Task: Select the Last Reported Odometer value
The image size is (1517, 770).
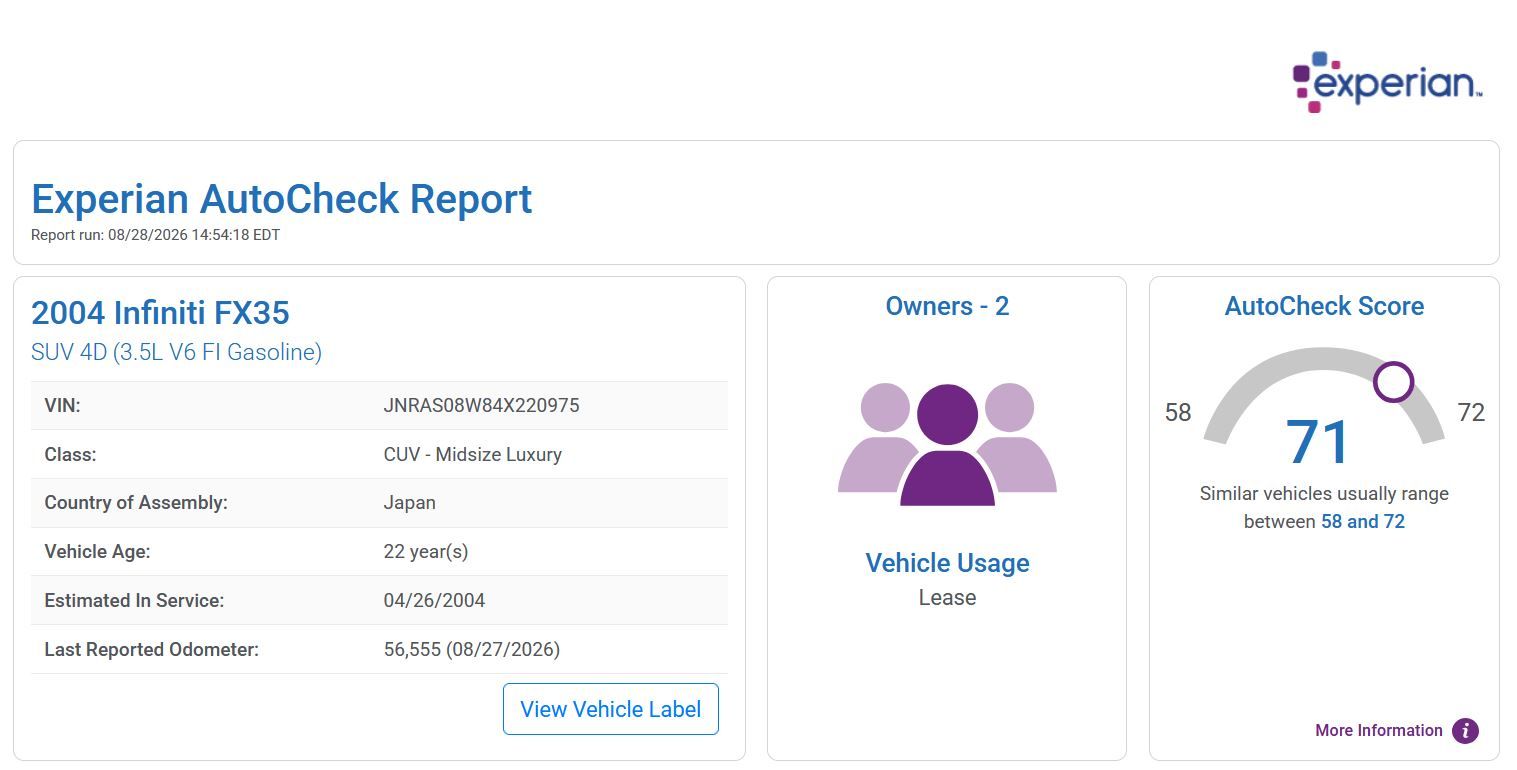Action: [472, 650]
